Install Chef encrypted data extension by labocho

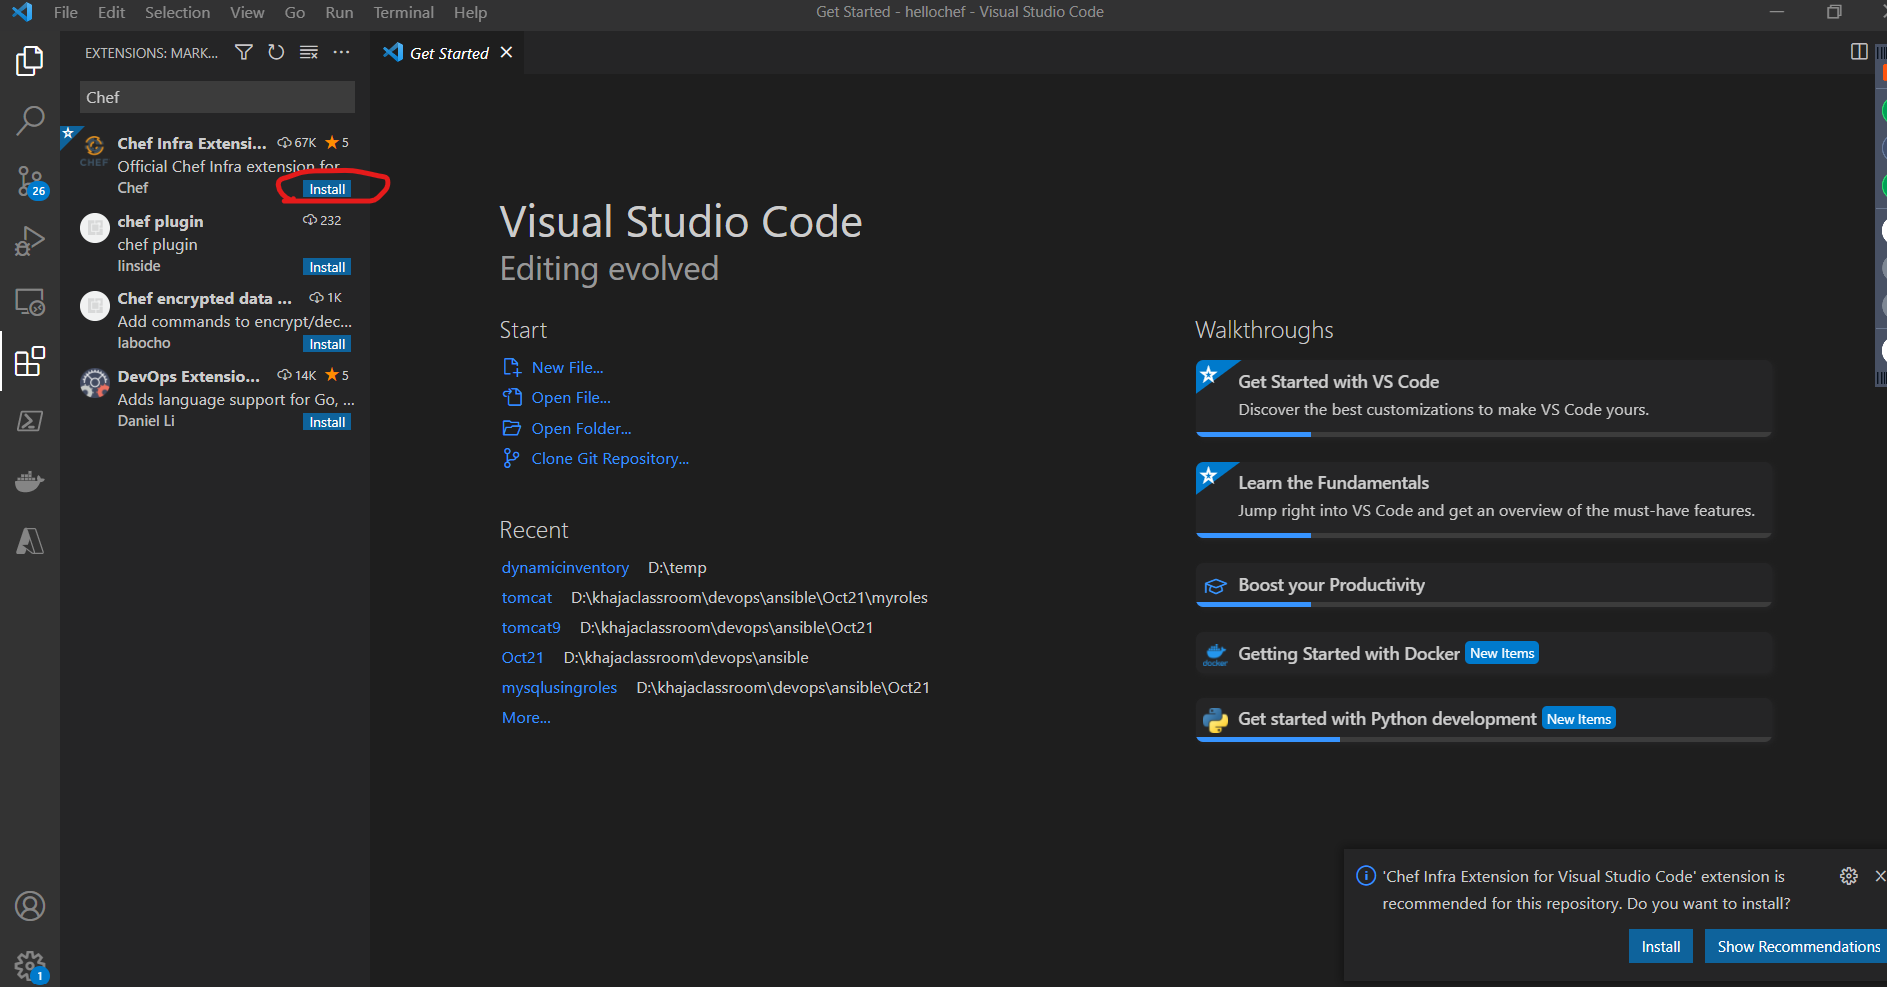[x=327, y=344]
